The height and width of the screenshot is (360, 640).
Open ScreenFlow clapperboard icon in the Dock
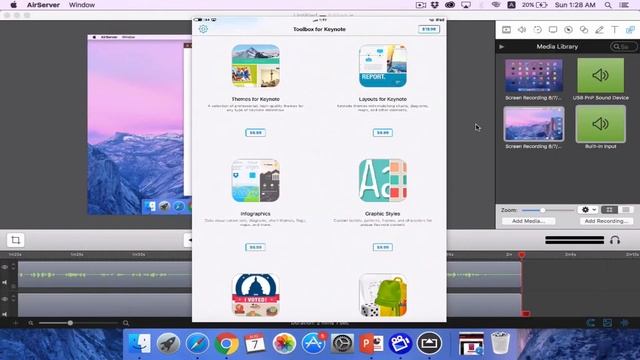pos(400,343)
